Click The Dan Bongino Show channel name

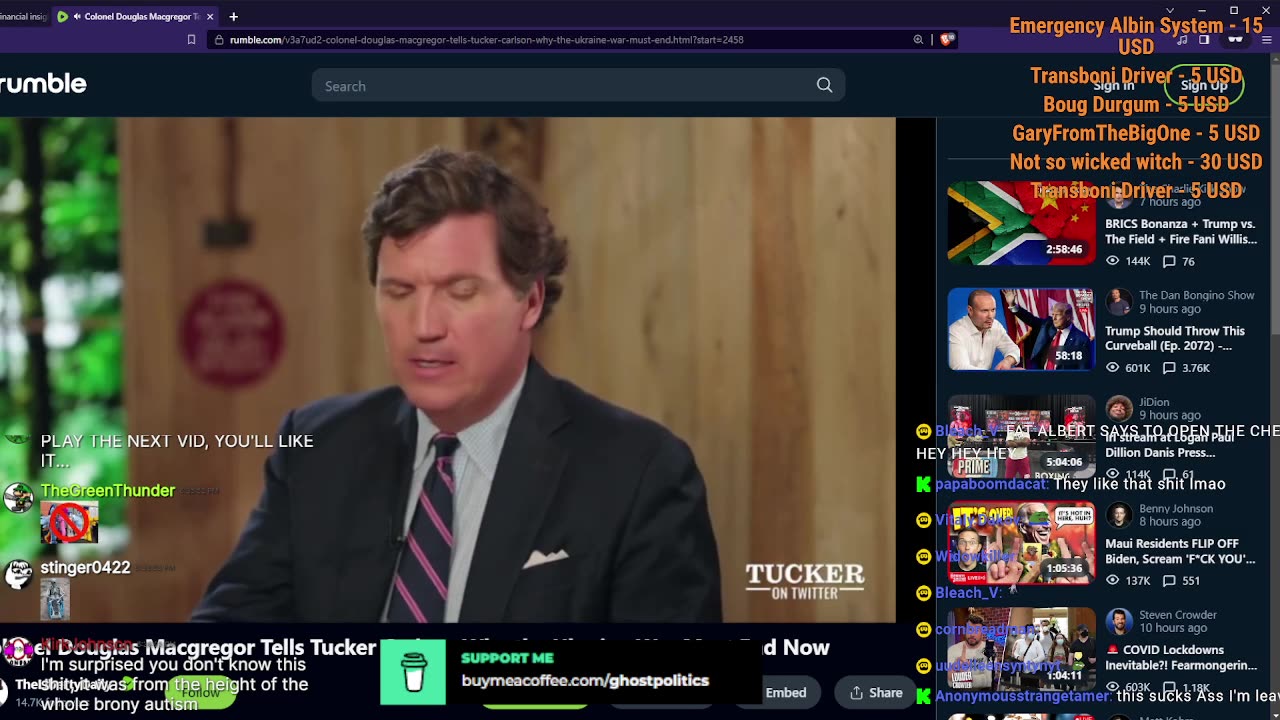1196,295
